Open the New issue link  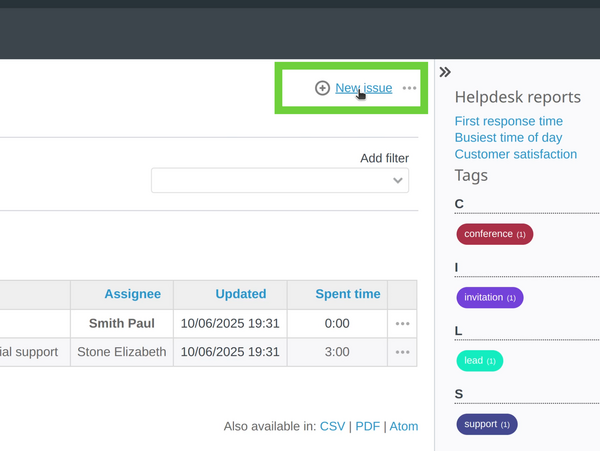[x=363, y=88]
